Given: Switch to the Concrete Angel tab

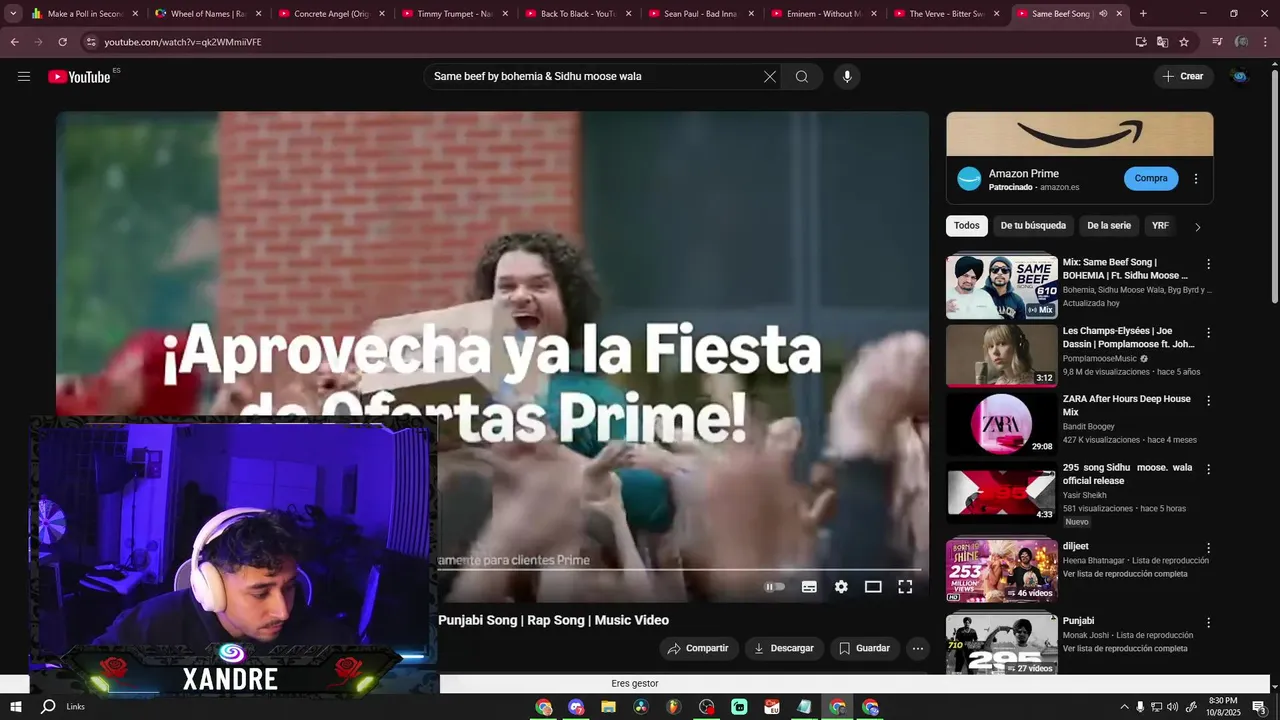Looking at the screenshot, I should point(331,14).
